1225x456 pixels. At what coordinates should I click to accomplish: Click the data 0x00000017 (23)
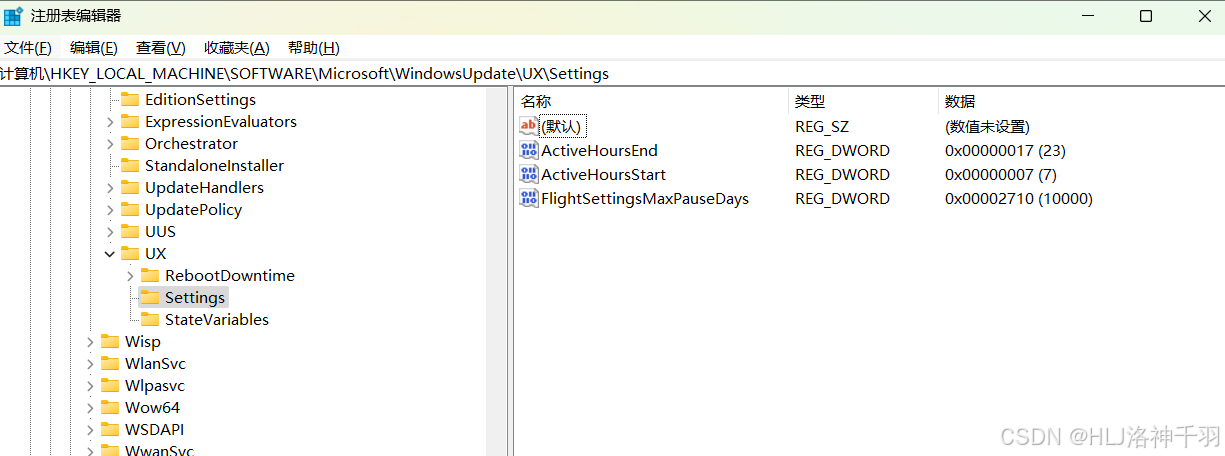[x=1005, y=150]
